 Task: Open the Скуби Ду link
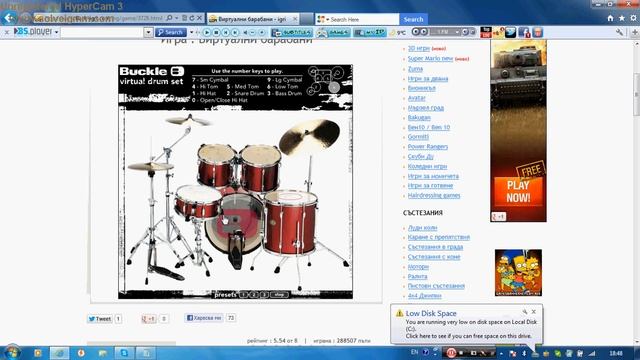pyautogui.click(x=421, y=156)
